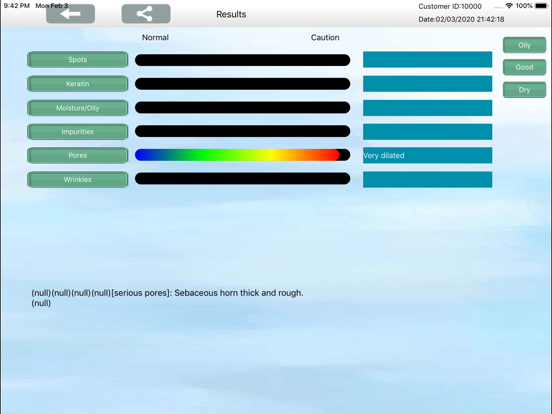Choose the Moisture/Oily button

(77, 108)
